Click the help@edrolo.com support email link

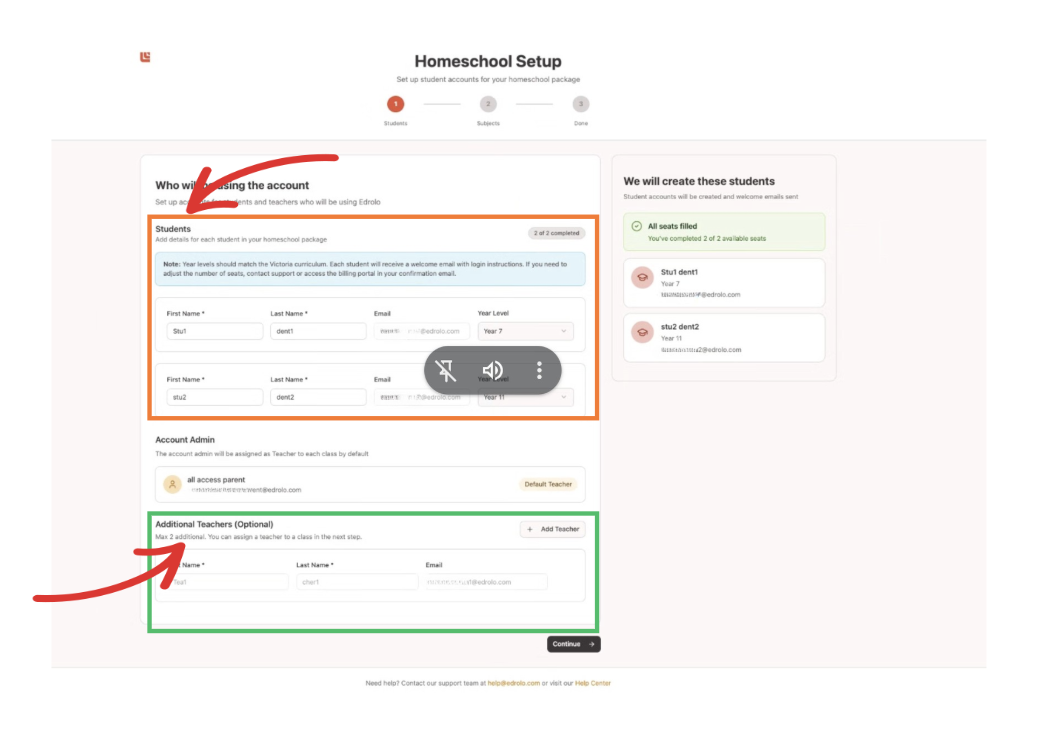[x=513, y=683]
